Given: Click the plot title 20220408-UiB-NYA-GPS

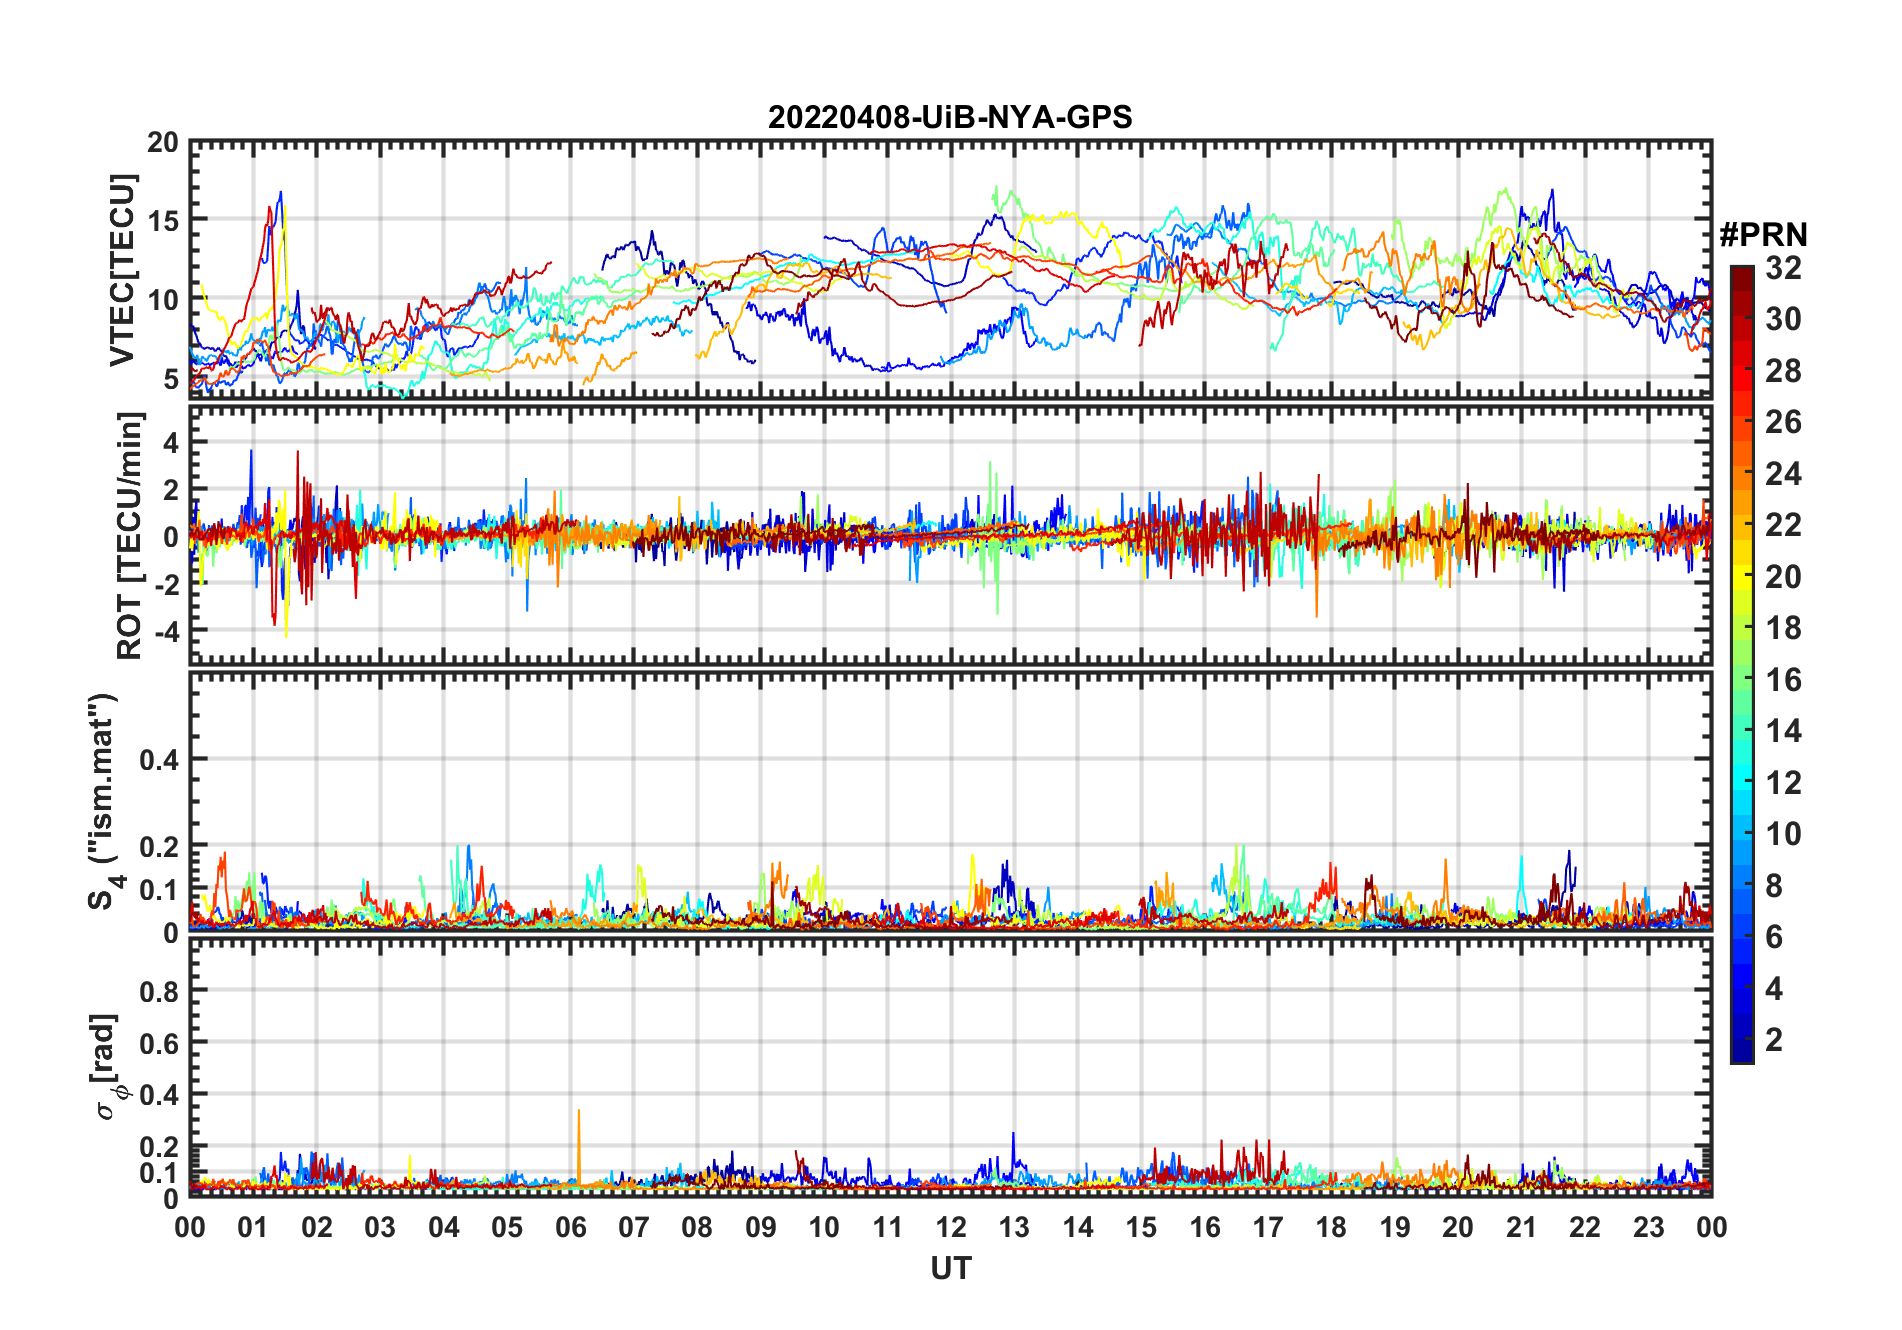Looking at the screenshot, I should tap(950, 118).
